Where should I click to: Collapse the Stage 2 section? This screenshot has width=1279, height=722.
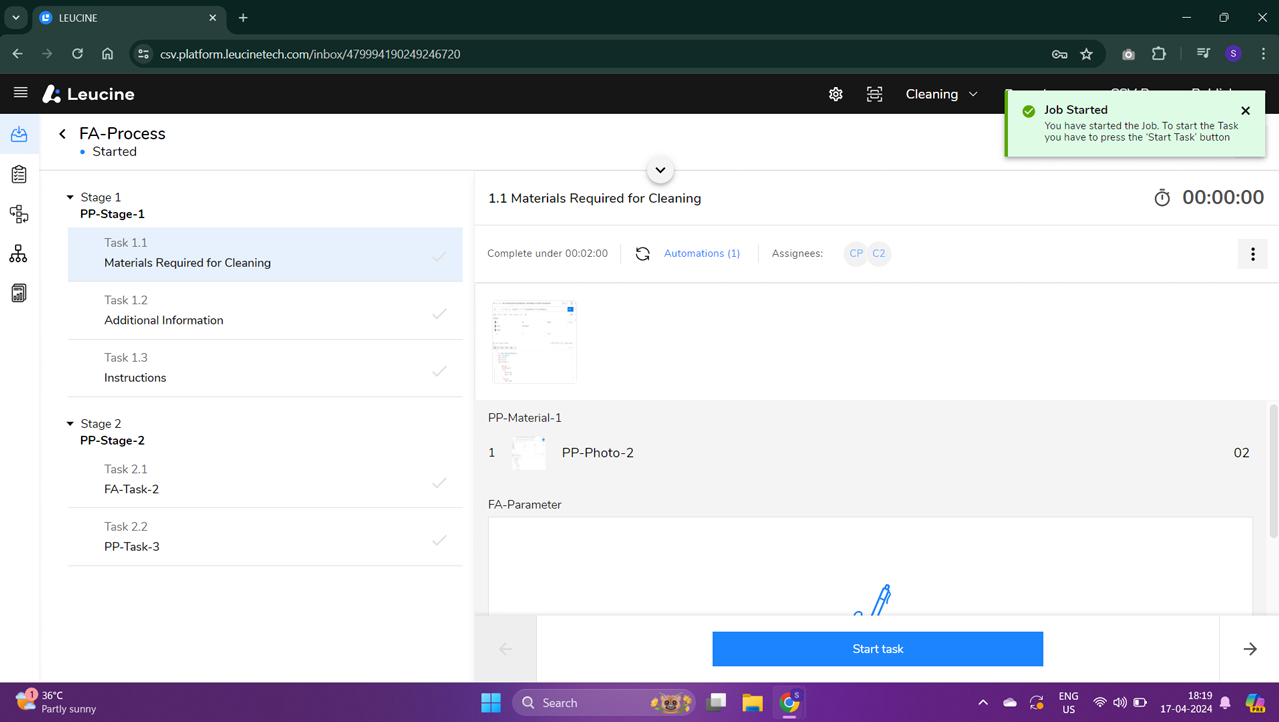tap(70, 424)
